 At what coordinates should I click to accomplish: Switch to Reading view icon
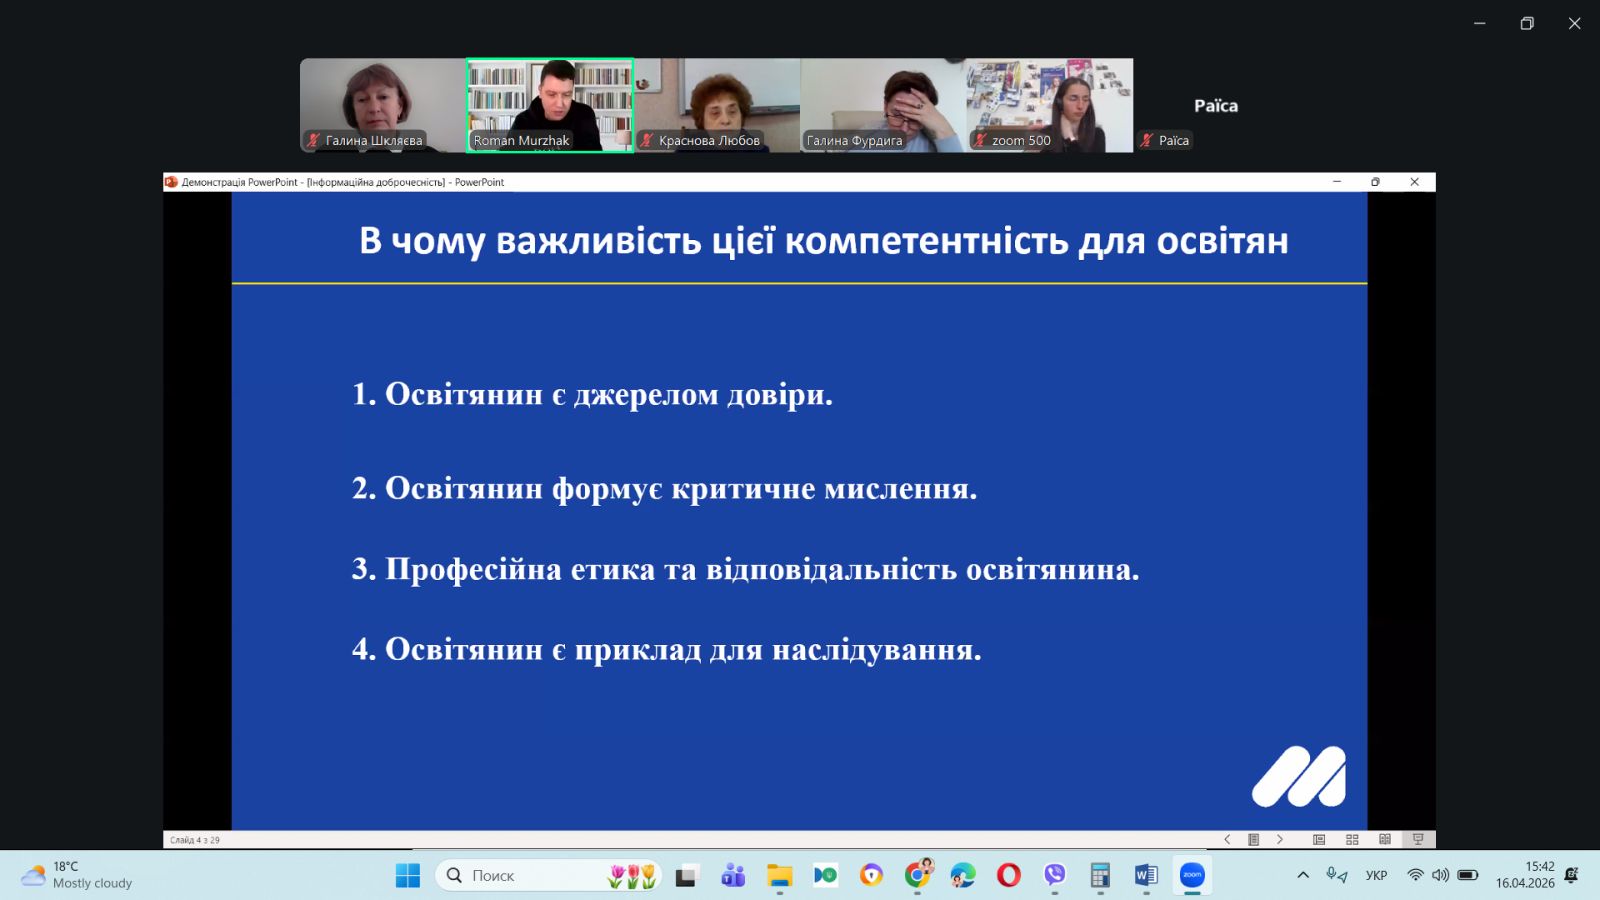click(1385, 840)
